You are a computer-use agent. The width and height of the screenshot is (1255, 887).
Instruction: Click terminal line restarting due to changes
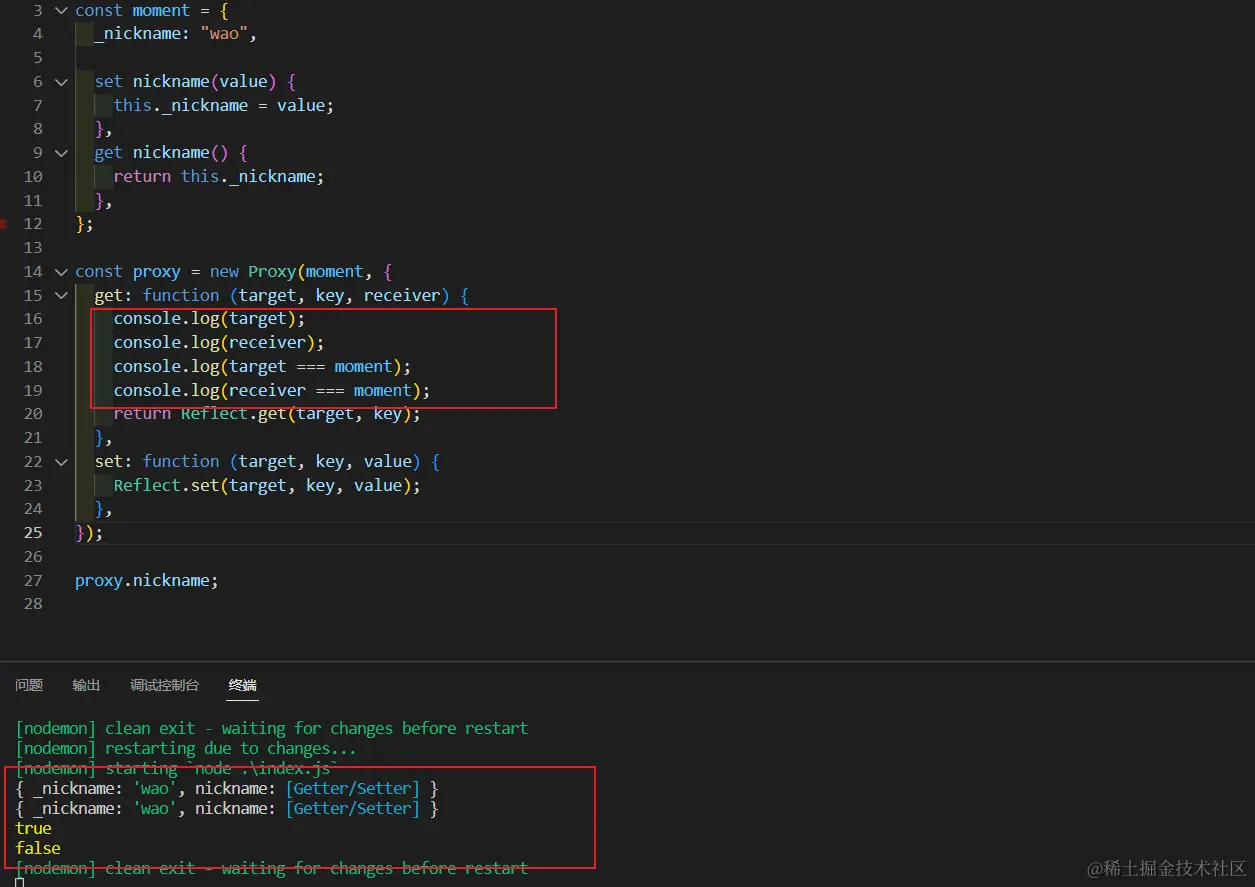[186, 748]
